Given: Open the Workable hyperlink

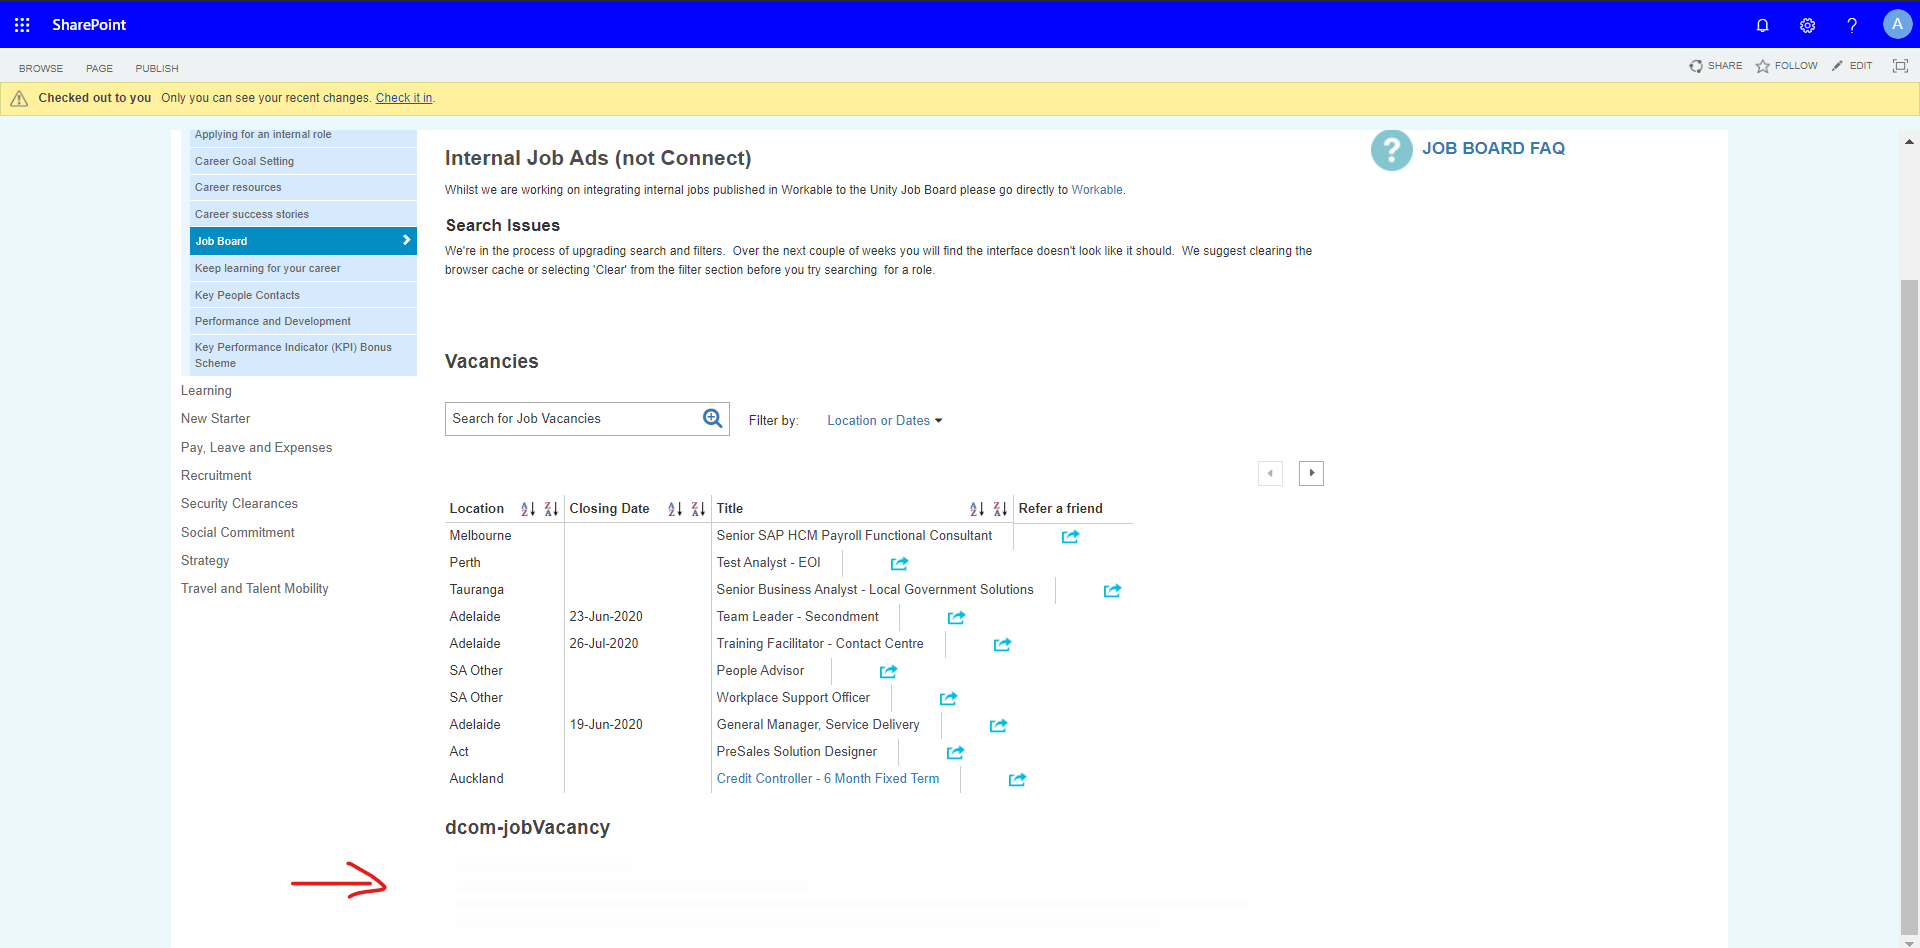Looking at the screenshot, I should point(1096,189).
